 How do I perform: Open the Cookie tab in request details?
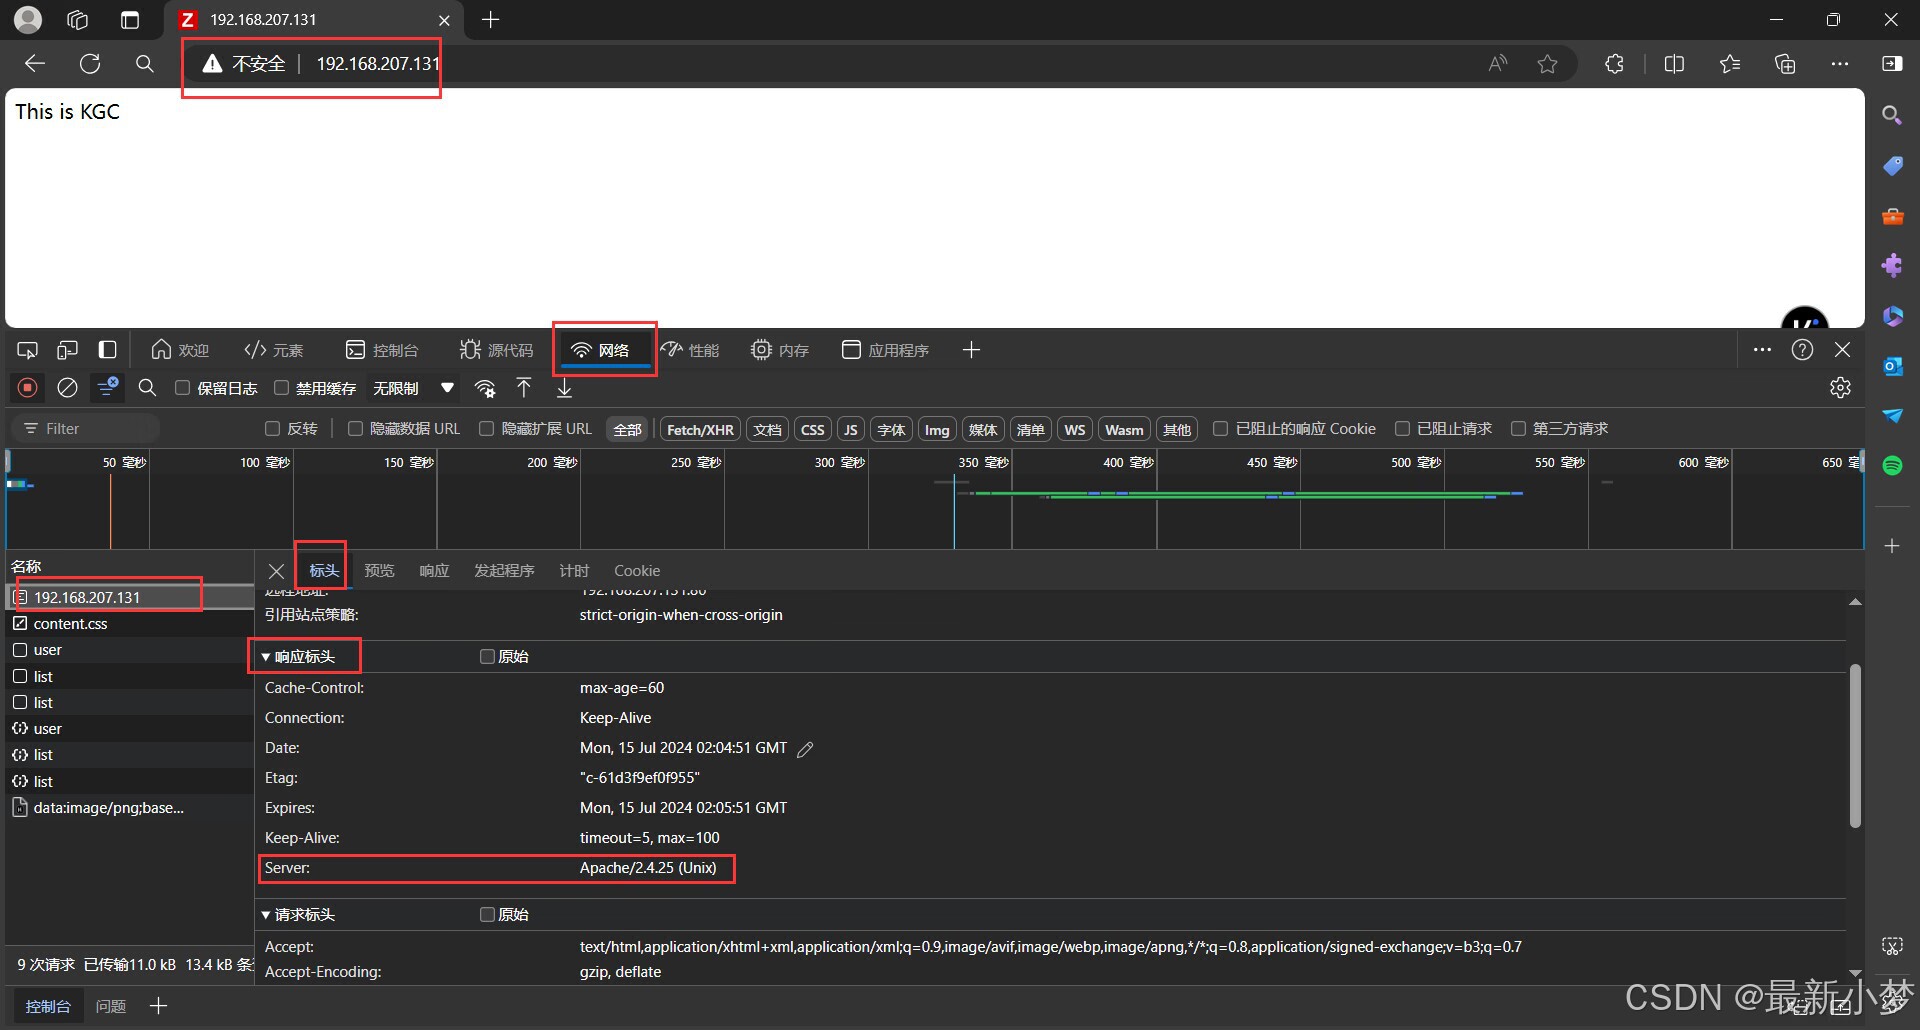(x=637, y=571)
